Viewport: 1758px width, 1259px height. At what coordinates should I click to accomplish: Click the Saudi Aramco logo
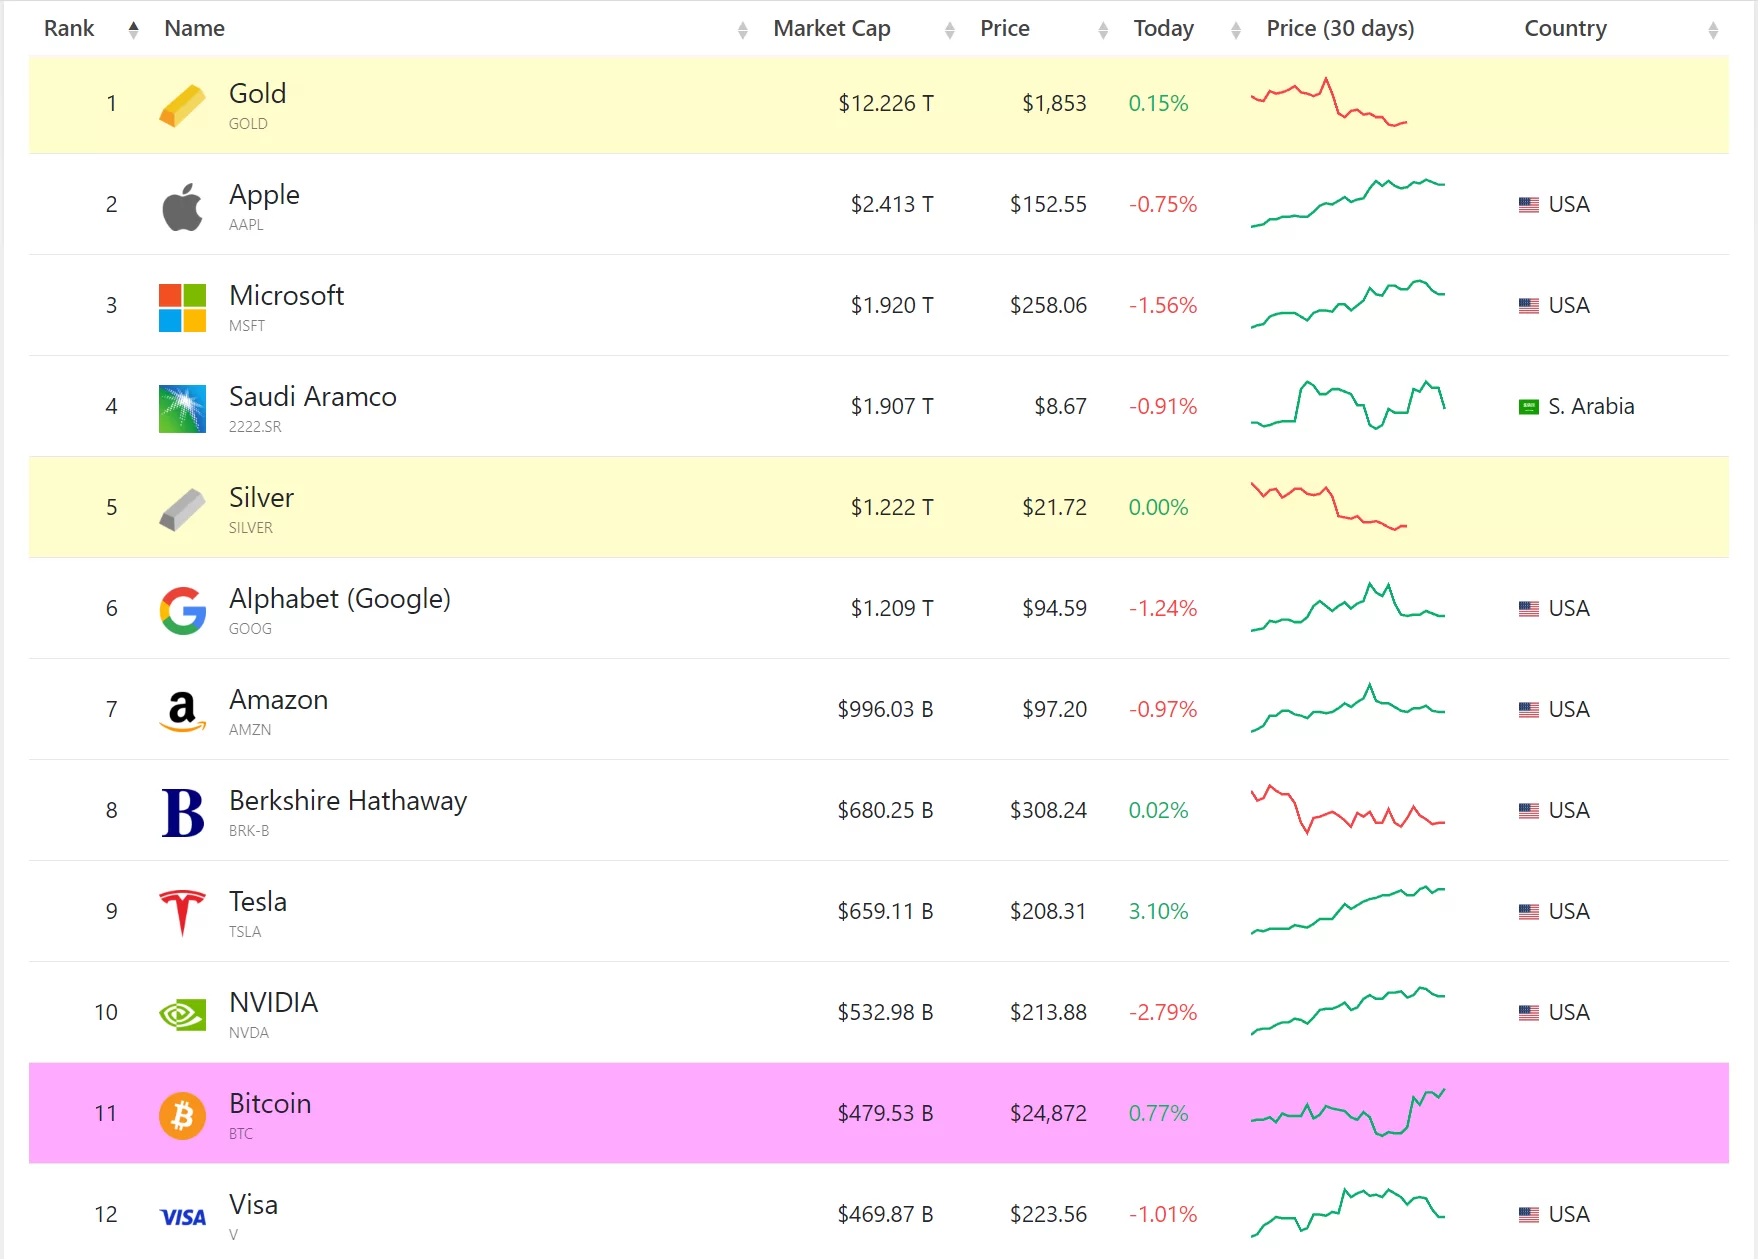click(182, 408)
